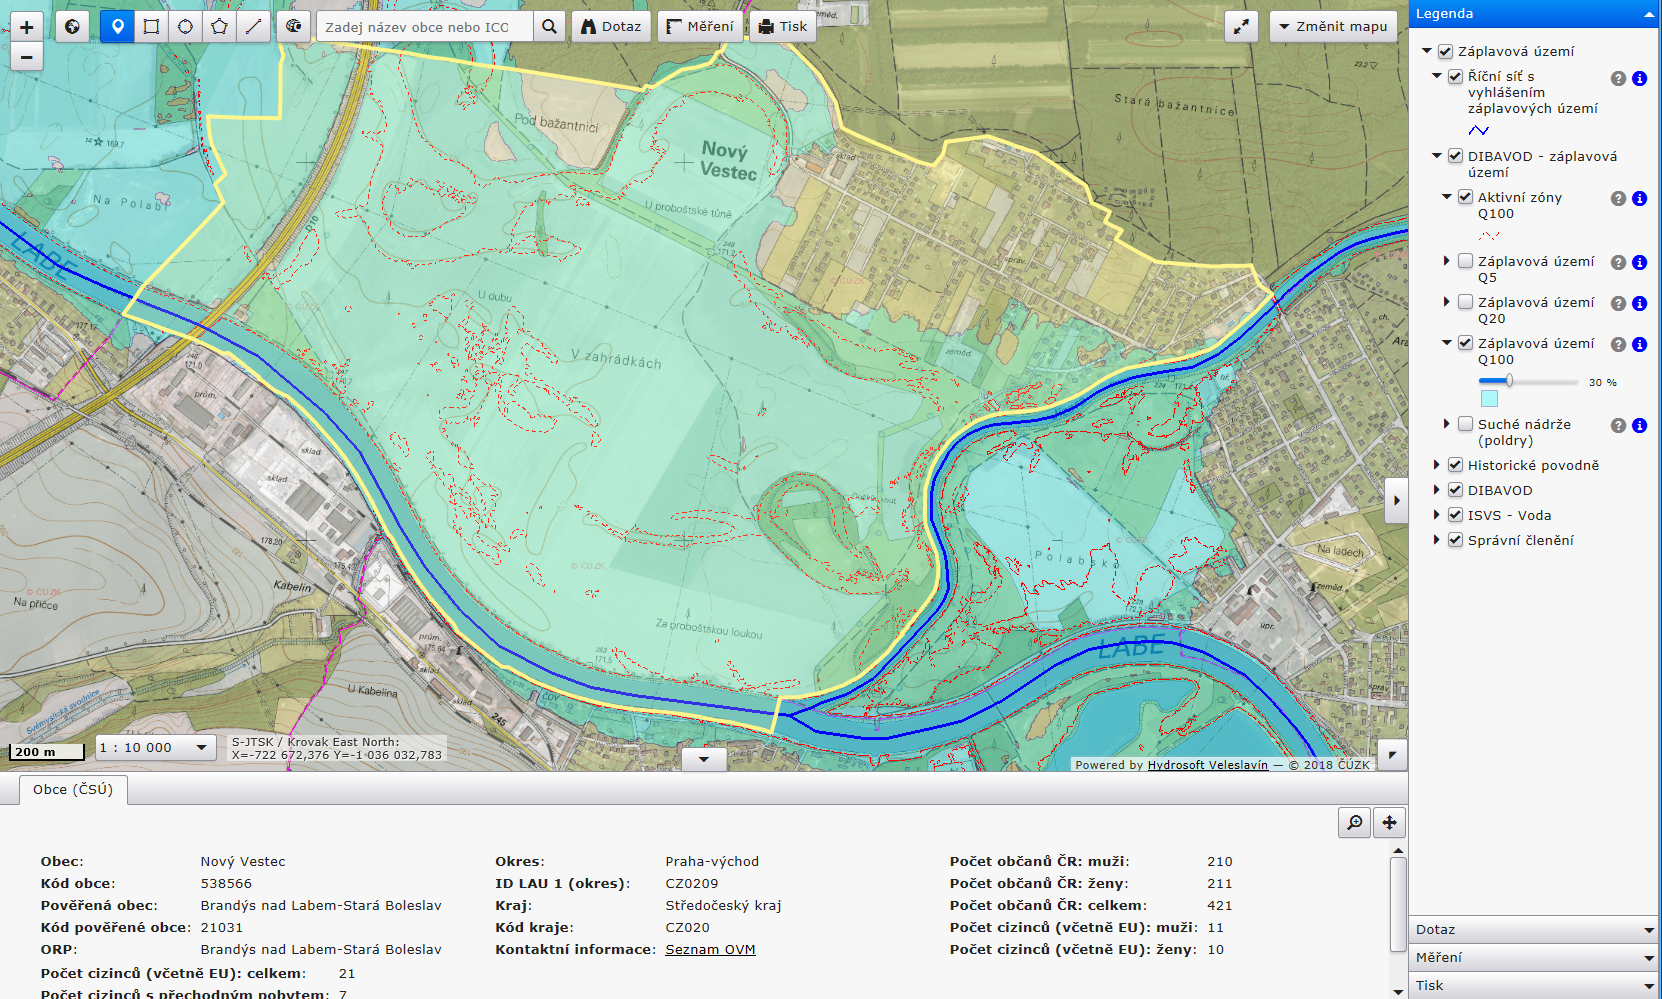The height and width of the screenshot is (999, 1662).
Task: Toggle DIBAVOD group checkbox
Action: 1455,490
